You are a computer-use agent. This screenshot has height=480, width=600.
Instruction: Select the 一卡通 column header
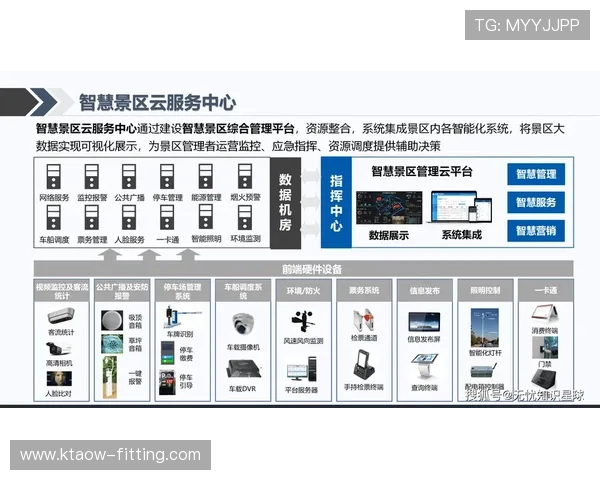coord(546,291)
